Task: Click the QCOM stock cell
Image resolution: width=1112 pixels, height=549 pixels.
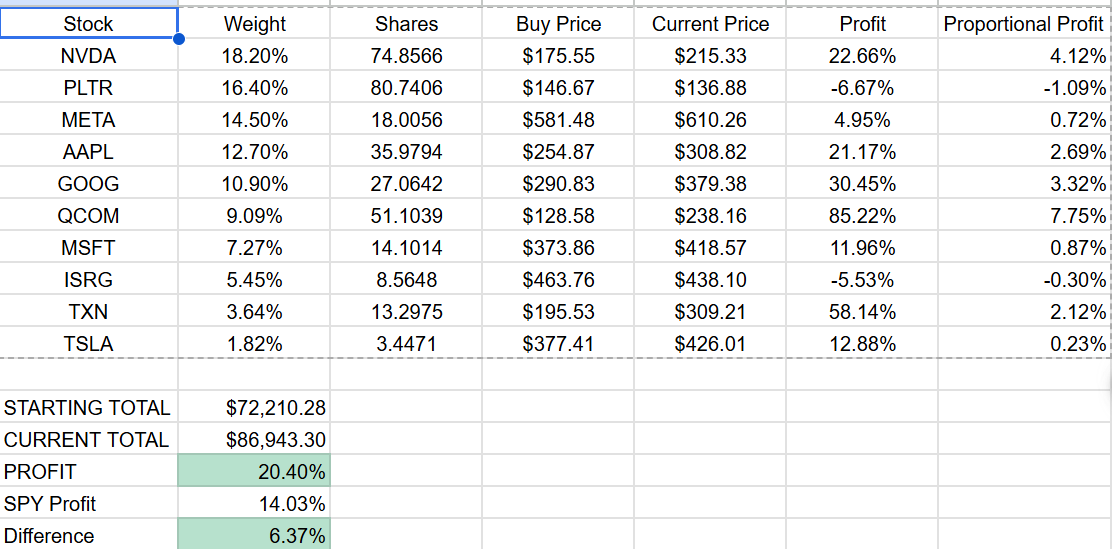Action: coord(89,216)
